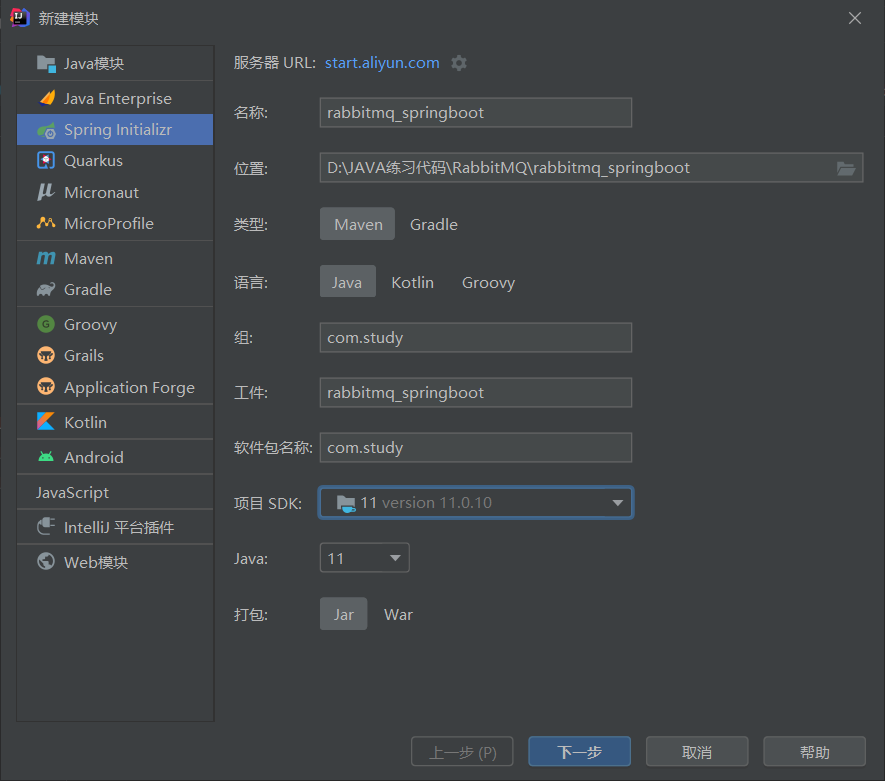885x781 pixels.
Task: Click the SDK folder icon in dropdown
Action: (x=345, y=503)
